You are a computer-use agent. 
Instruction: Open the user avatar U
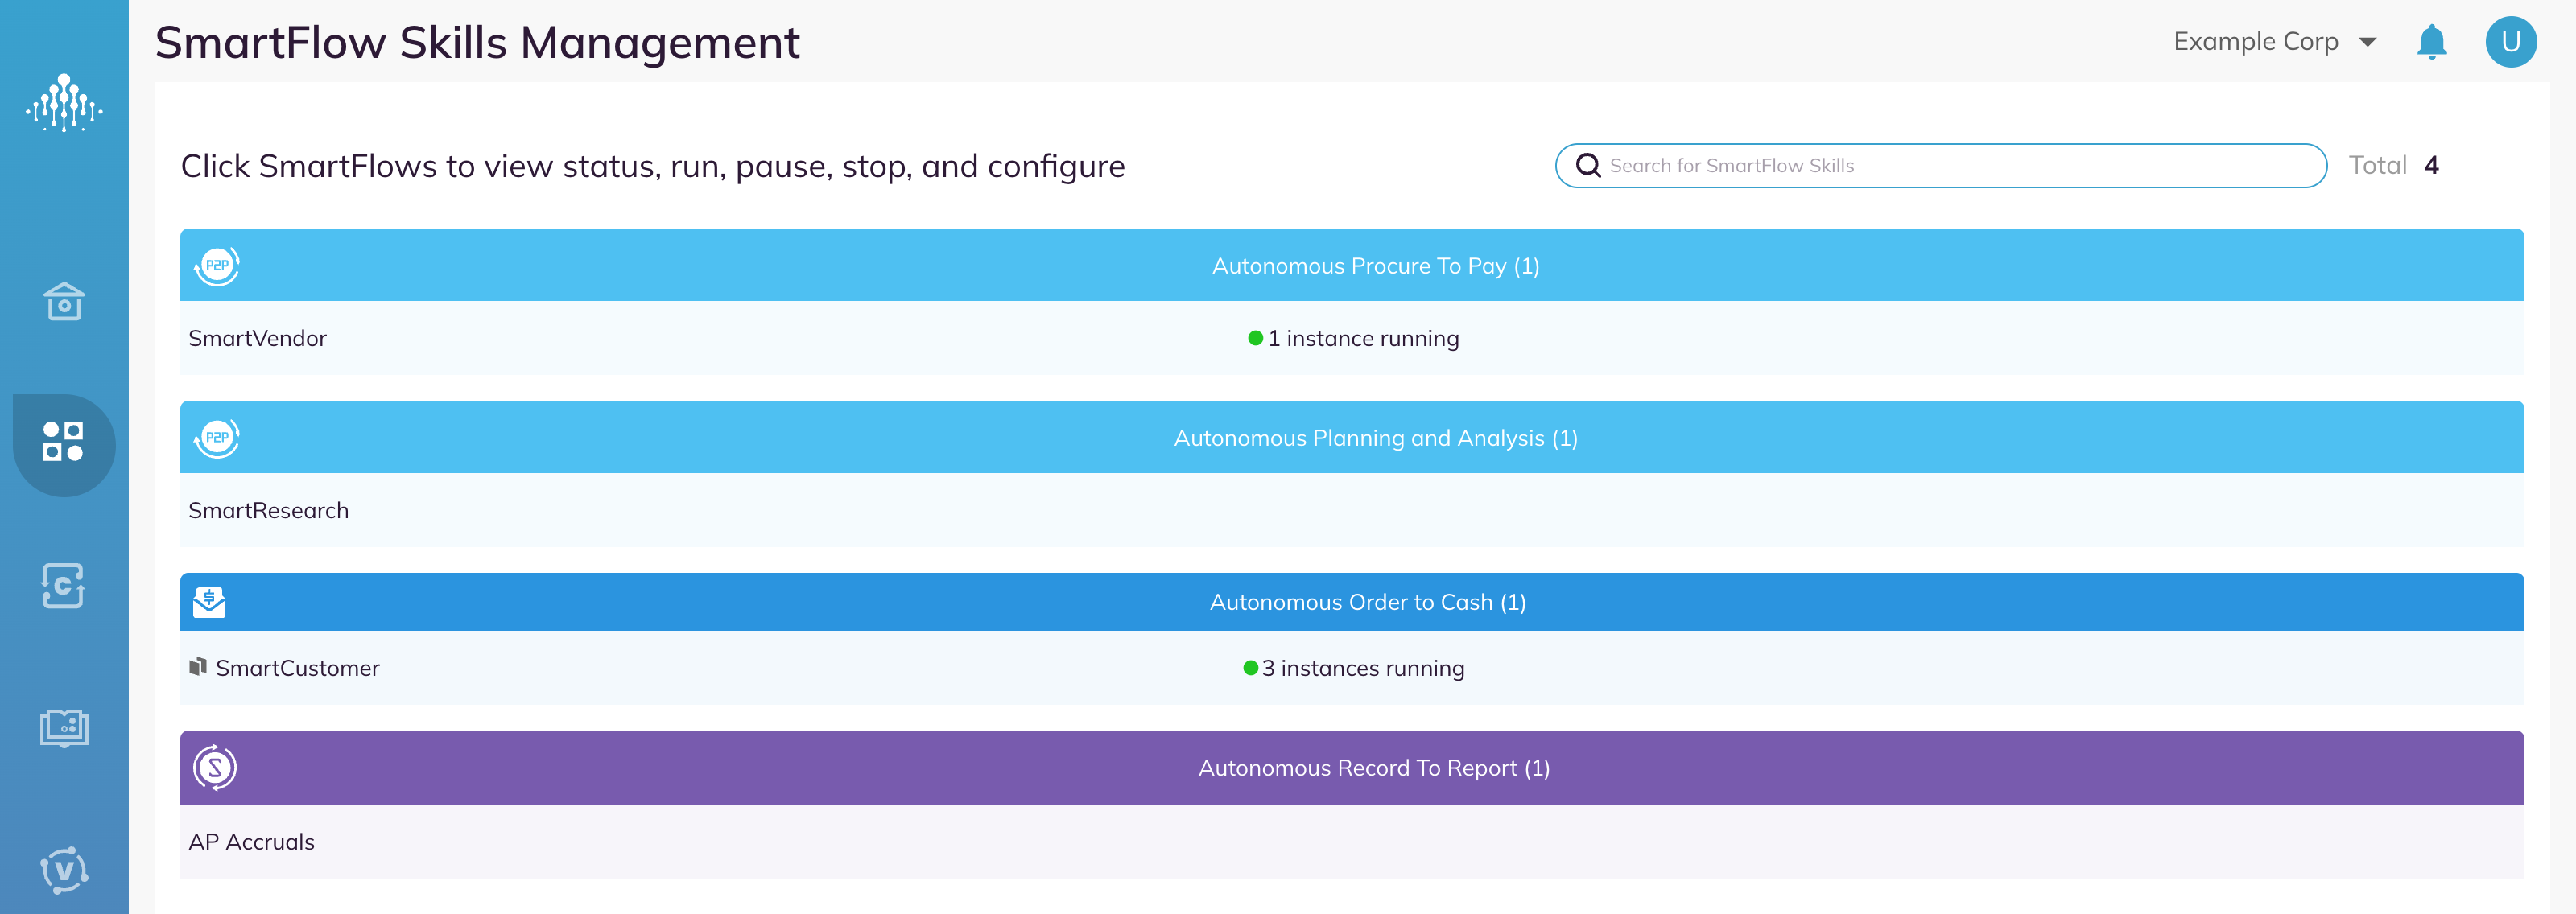[2511, 42]
